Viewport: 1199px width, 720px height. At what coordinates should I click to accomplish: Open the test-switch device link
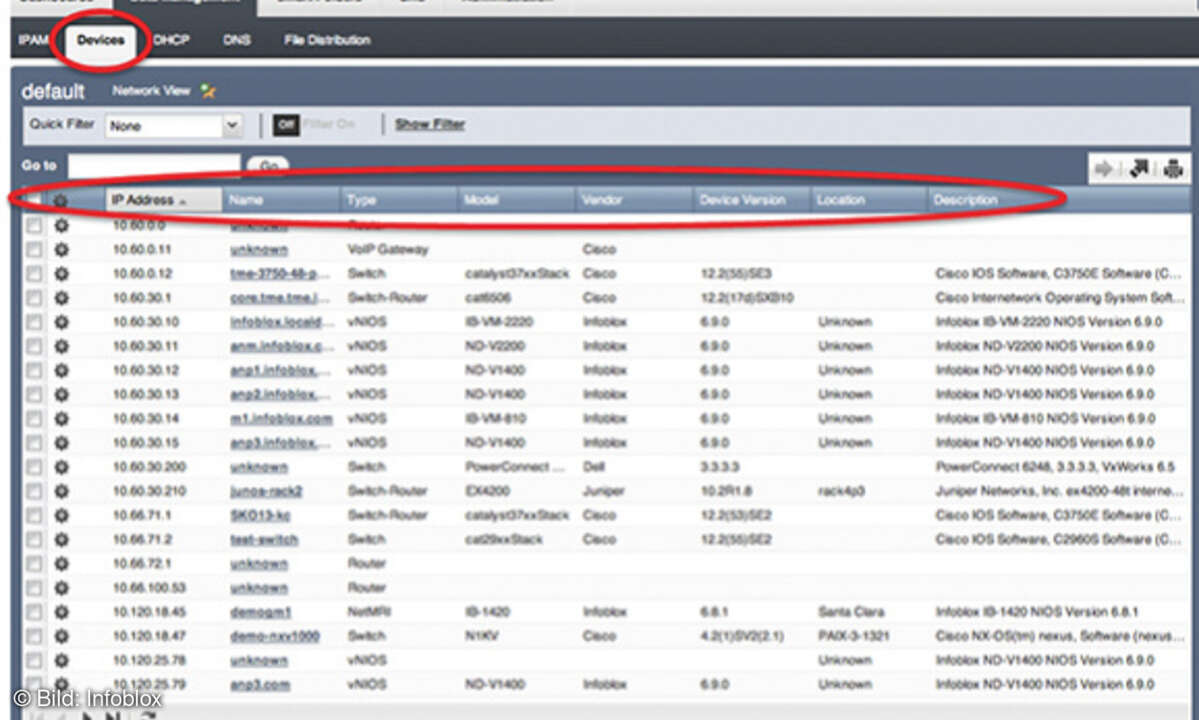264,540
